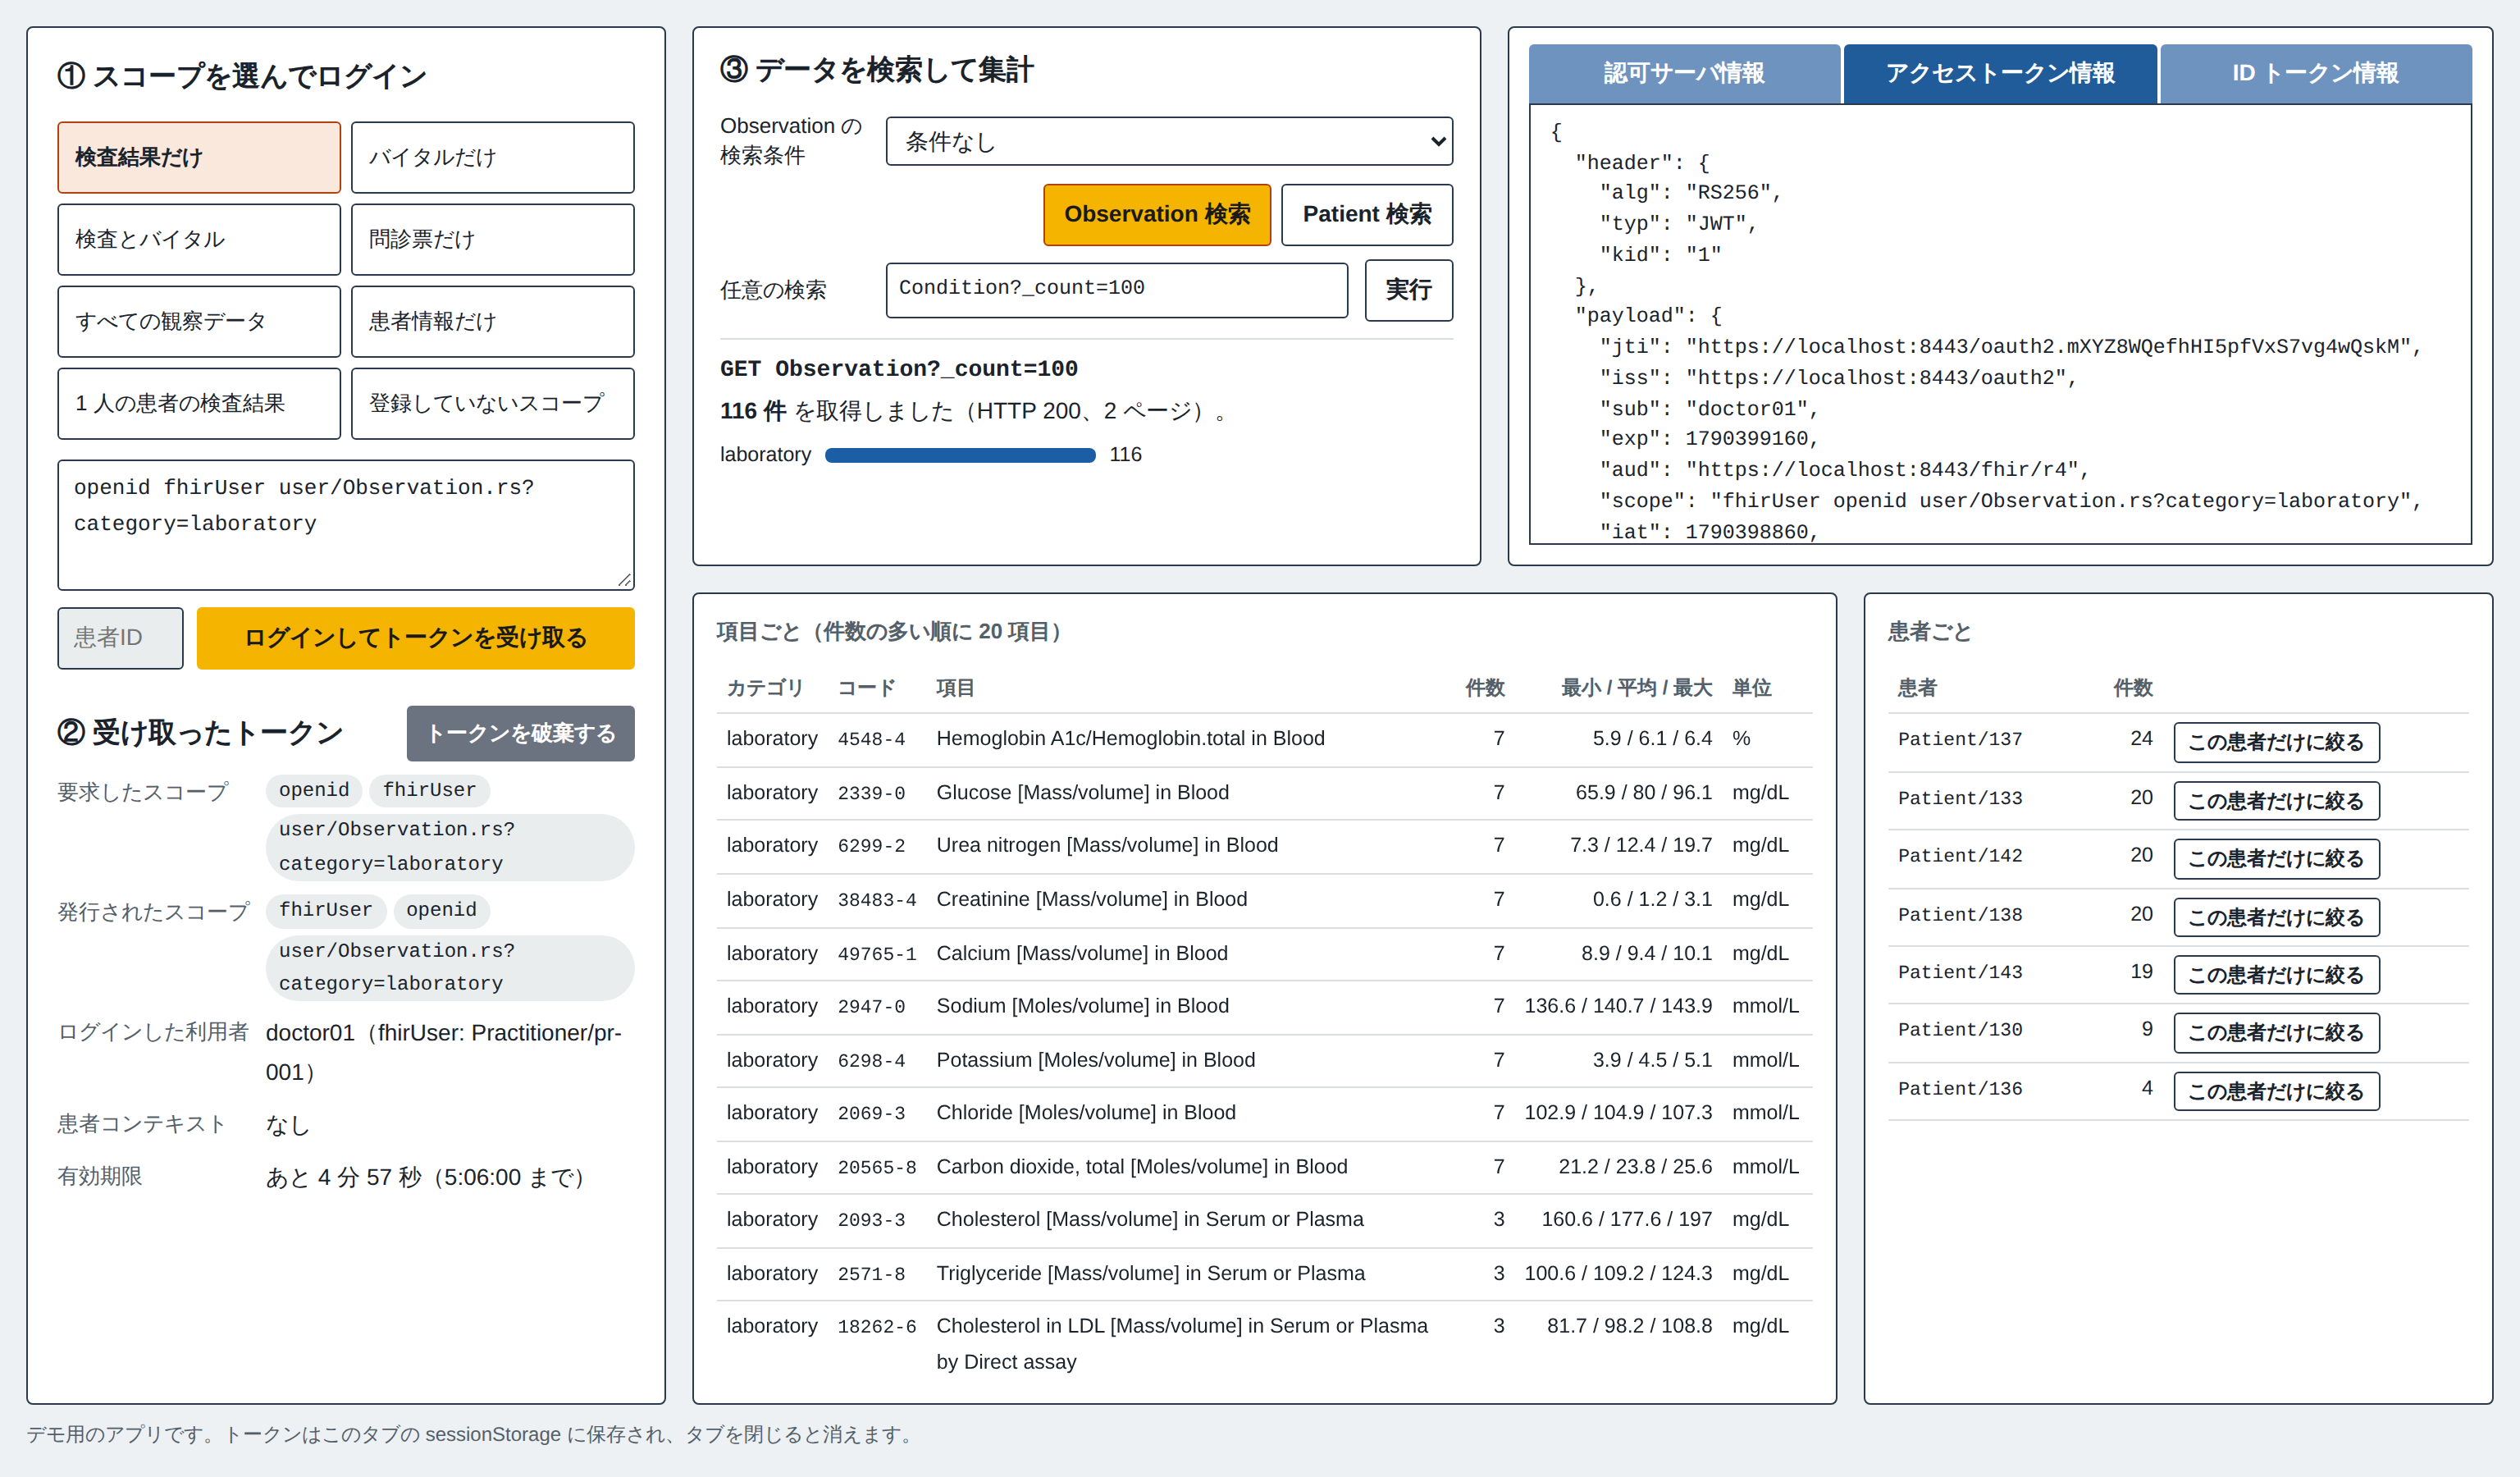Click Potassium [Moles/volume] in Blood row

point(1264,1060)
